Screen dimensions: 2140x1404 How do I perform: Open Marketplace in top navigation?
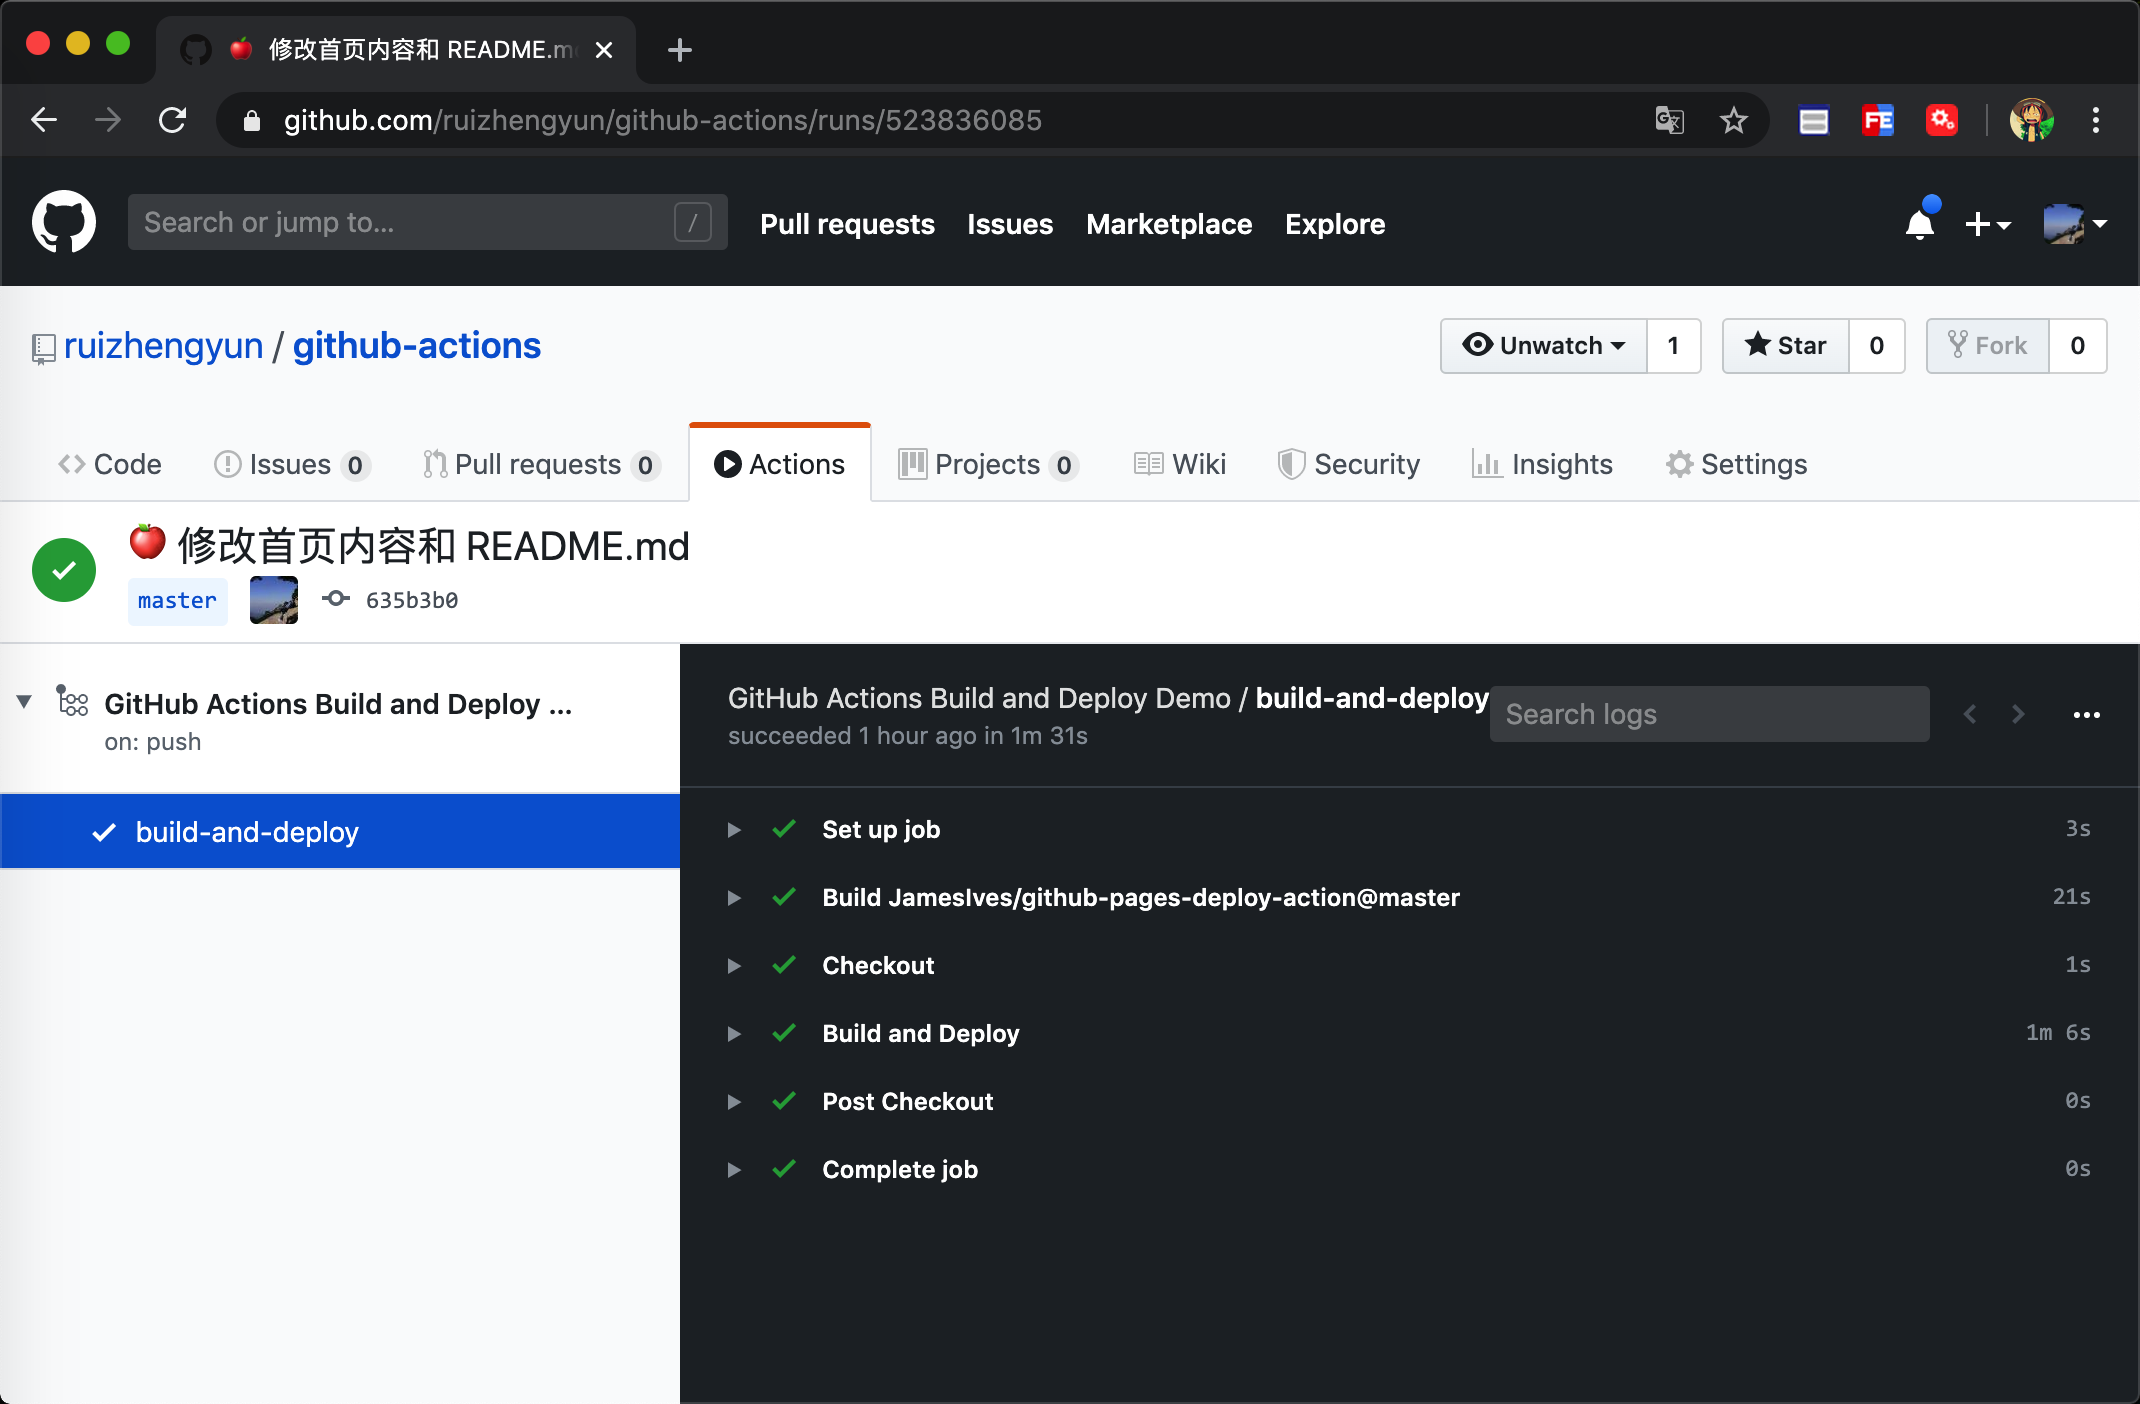point(1169,224)
